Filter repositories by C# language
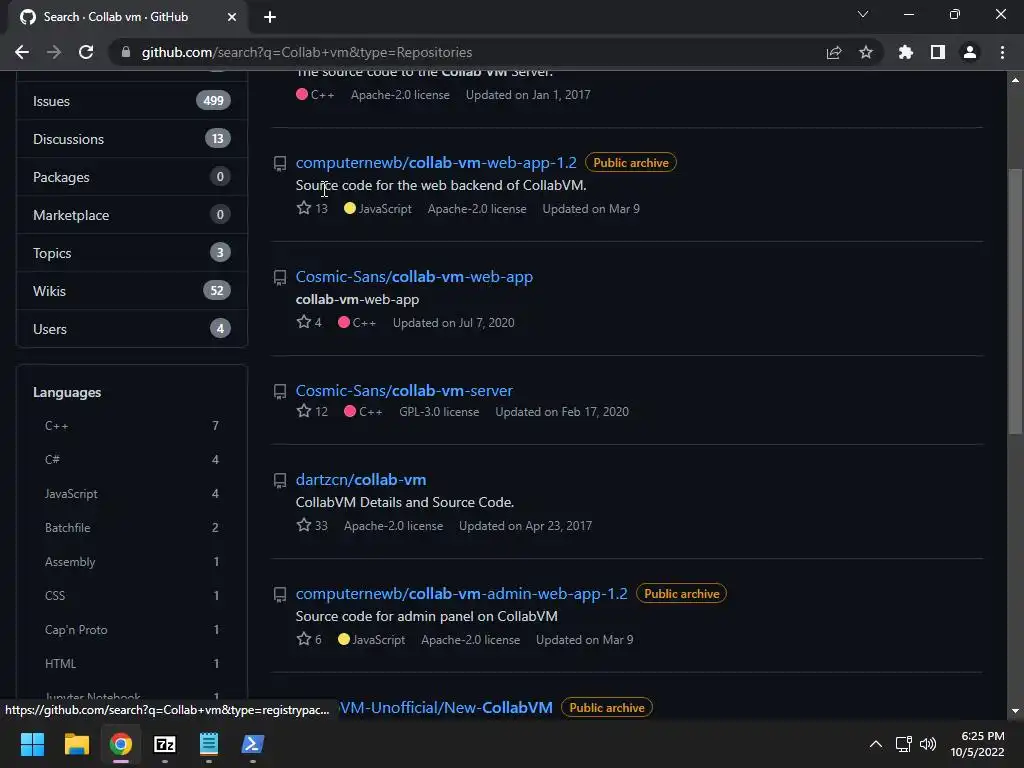 [132, 460]
